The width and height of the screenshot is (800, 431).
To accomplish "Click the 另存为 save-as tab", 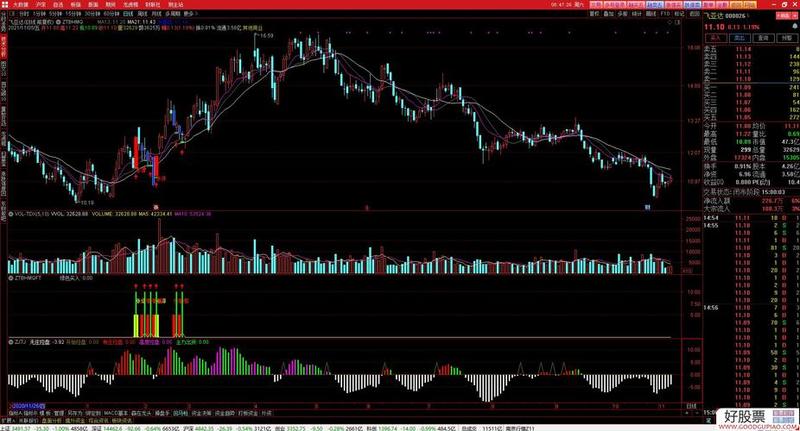I will pyautogui.click(x=75, y=413).
